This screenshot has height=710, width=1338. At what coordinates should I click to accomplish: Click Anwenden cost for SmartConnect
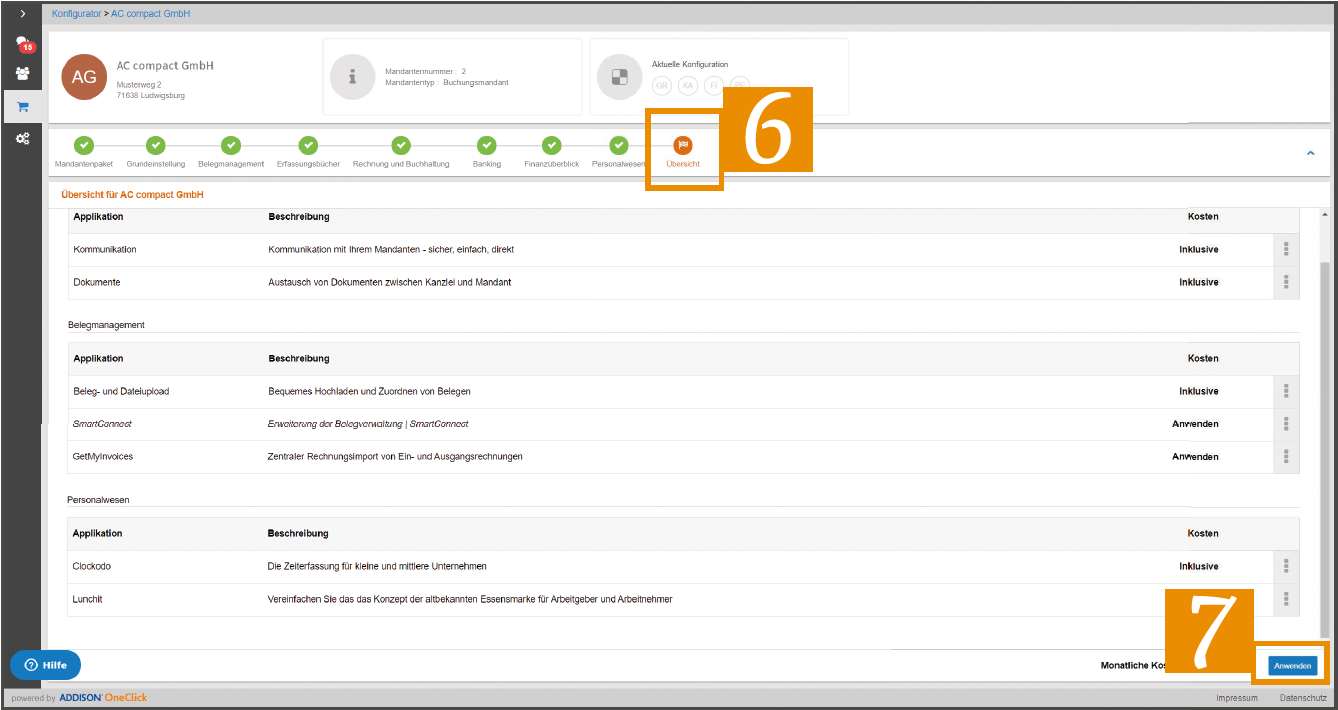(1195, 424)
